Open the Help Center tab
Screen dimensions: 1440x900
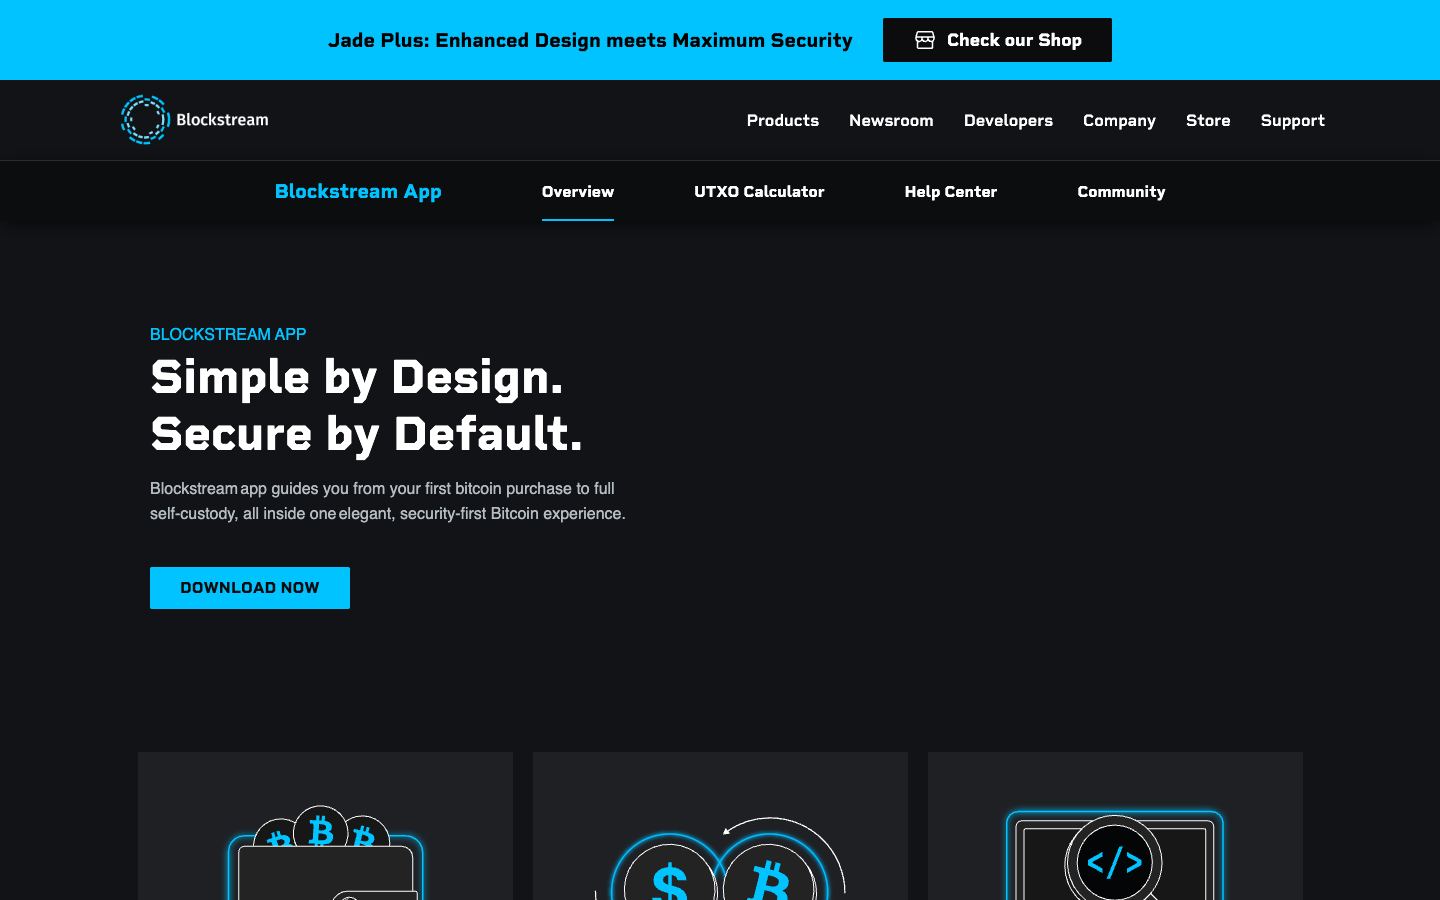tap(950, 191)
